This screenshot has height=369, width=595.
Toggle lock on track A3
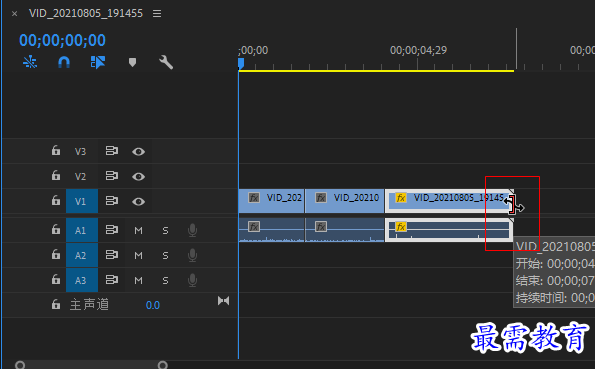56,280
